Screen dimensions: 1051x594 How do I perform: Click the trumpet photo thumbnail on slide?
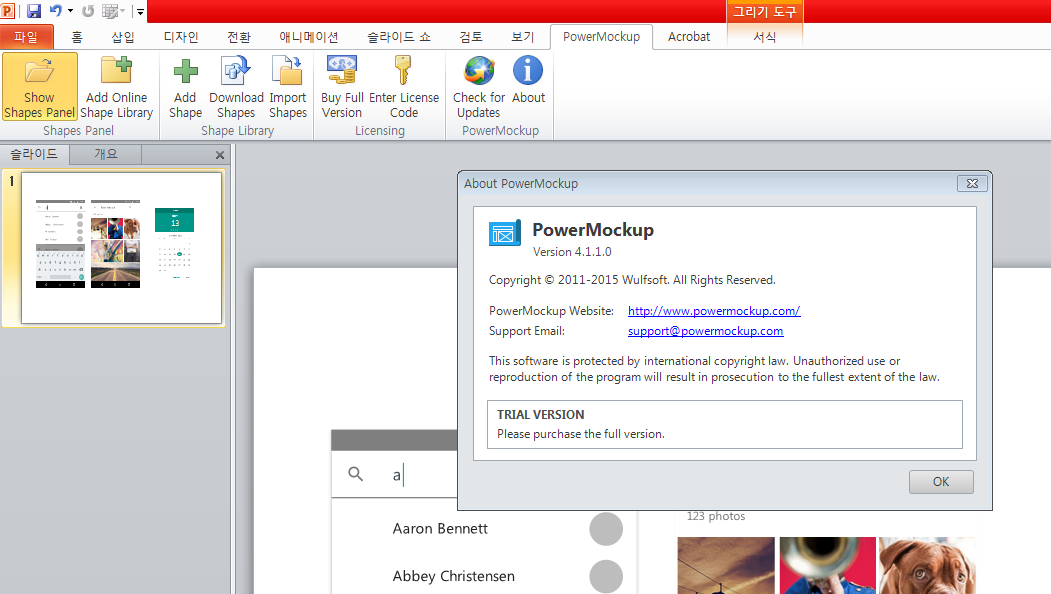[827, 565]
